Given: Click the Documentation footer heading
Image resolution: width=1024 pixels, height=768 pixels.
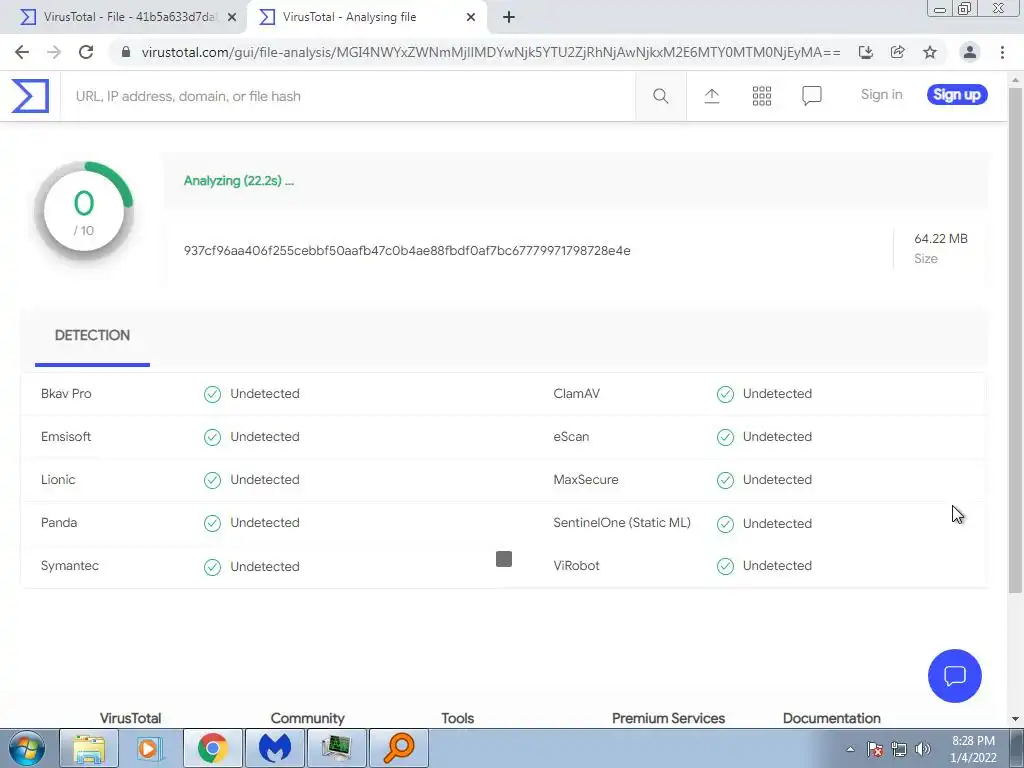Looking at the screenshot, I should [831, 718].
